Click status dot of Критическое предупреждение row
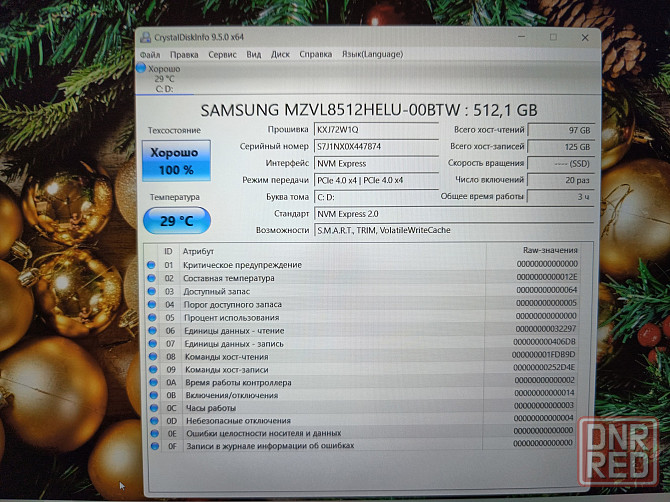The height and width of the screenshot is (502, 670). tap(151, 265)
